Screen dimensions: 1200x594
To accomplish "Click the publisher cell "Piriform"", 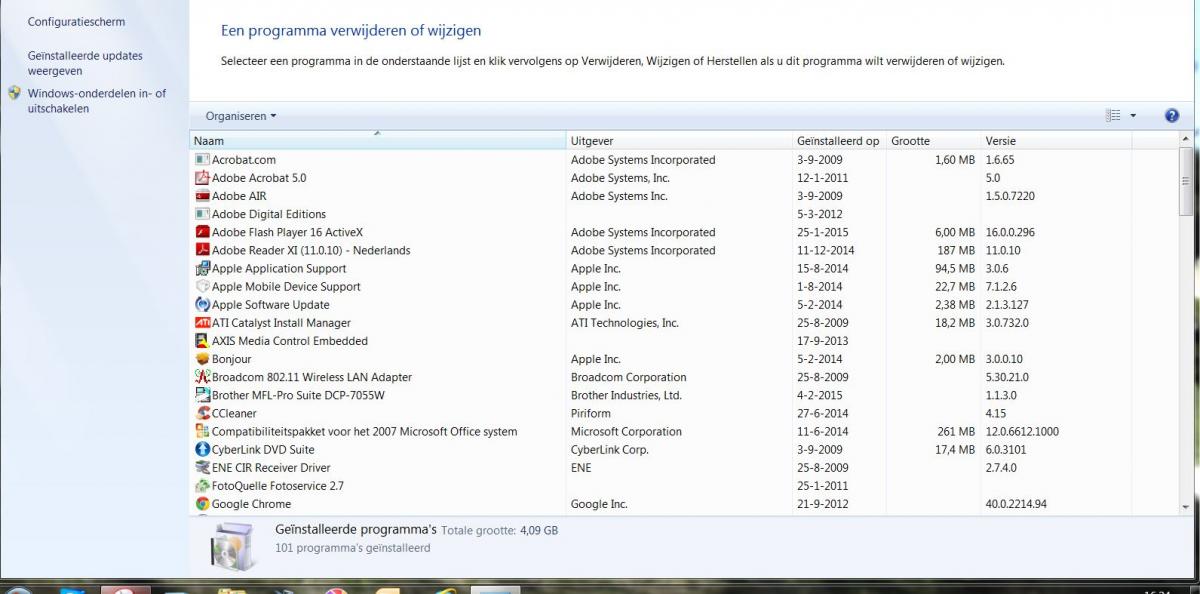I will (591, 413).
